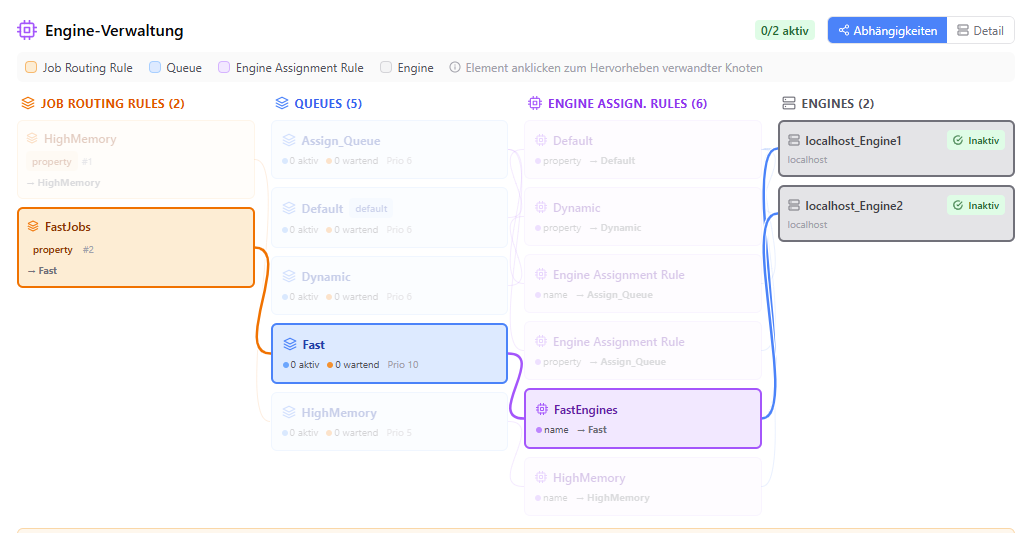
Task: Switch to the Abhängigkeiten view
Action: (x=887, y=30)
